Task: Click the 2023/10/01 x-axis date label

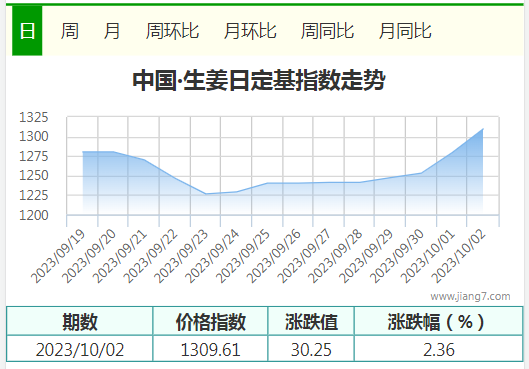Action: coord(428,256)
